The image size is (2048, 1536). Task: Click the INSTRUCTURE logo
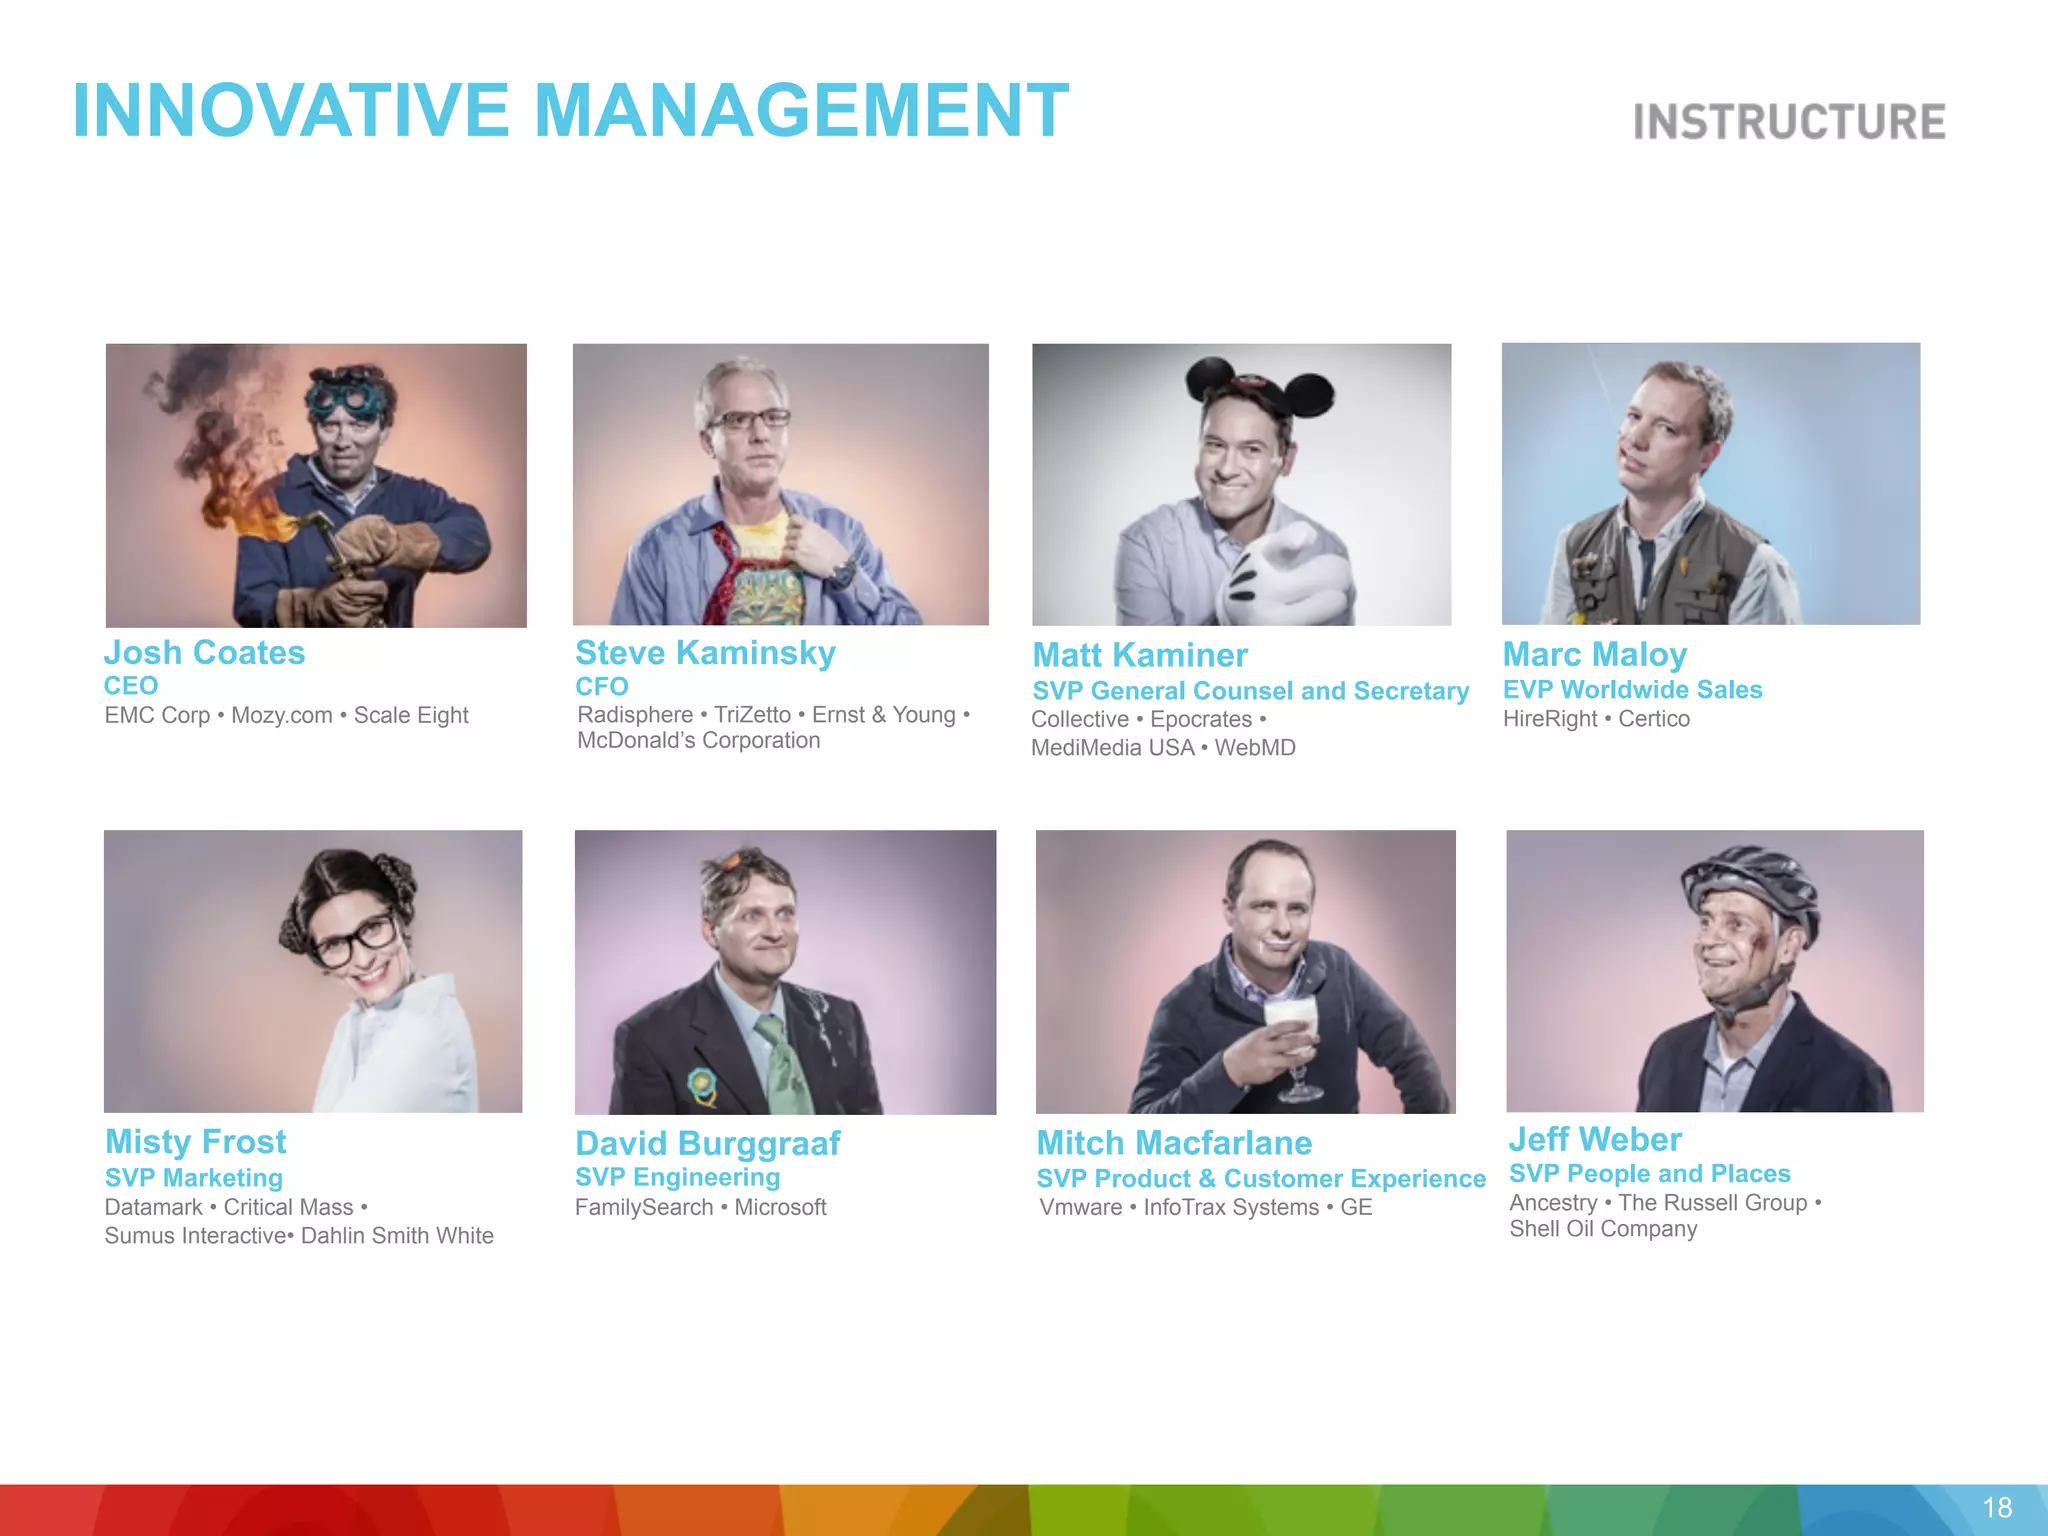(x=1789, y=122)
